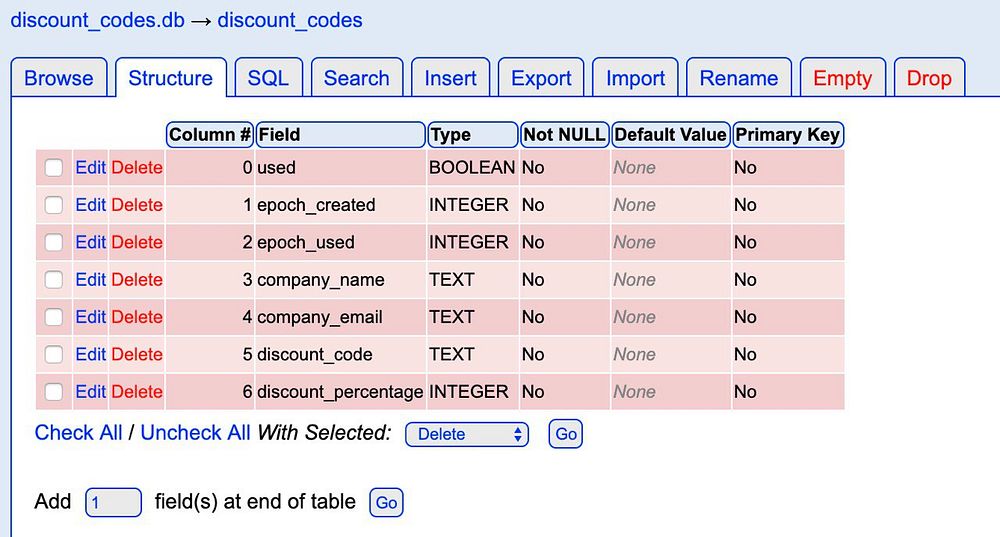
Task: Focus the number of fields input box
Action: coord(113,502)
